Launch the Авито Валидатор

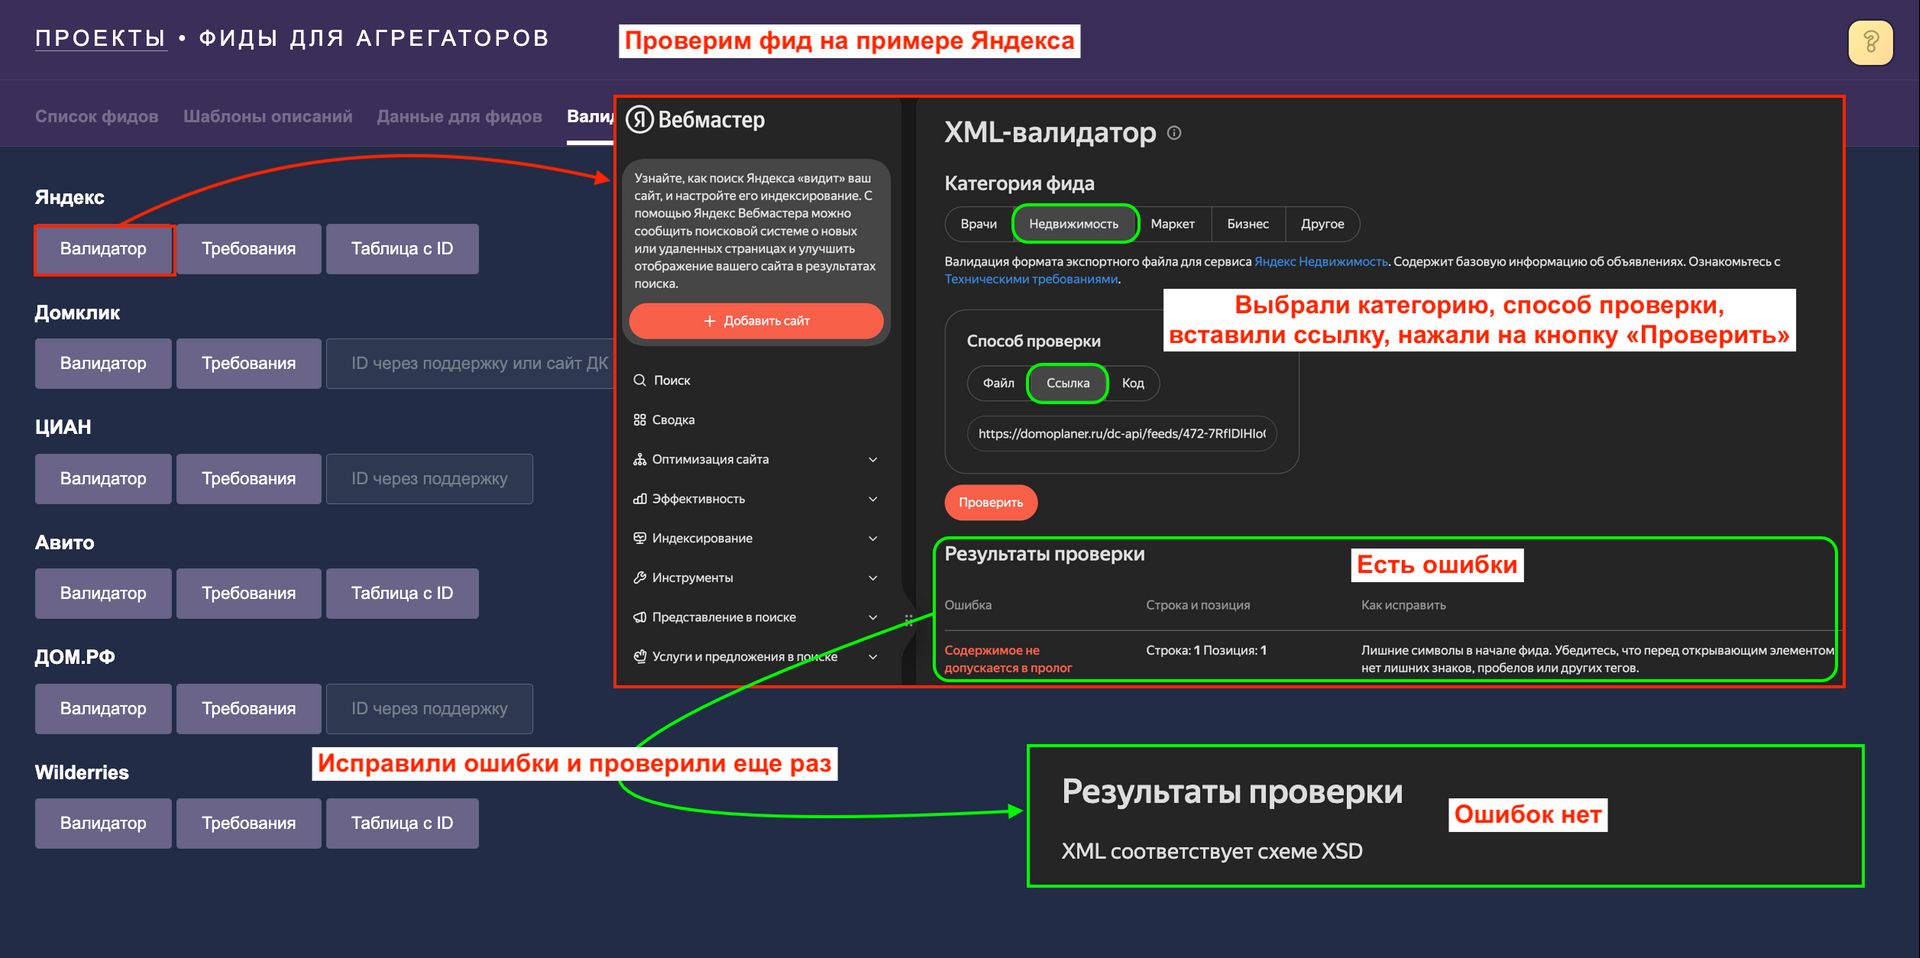click(x=103, y=593)
